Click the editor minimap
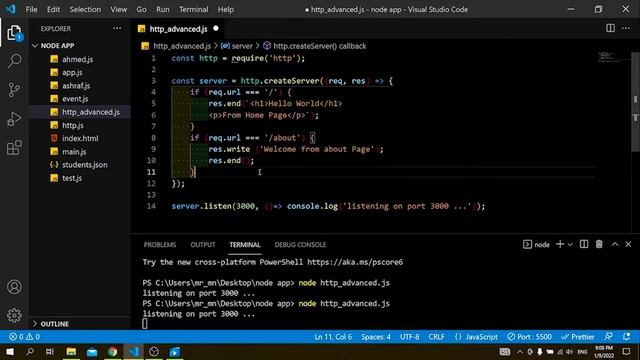Image resolution: width=640 pixels, height=360 pixels. coord(612,58)
